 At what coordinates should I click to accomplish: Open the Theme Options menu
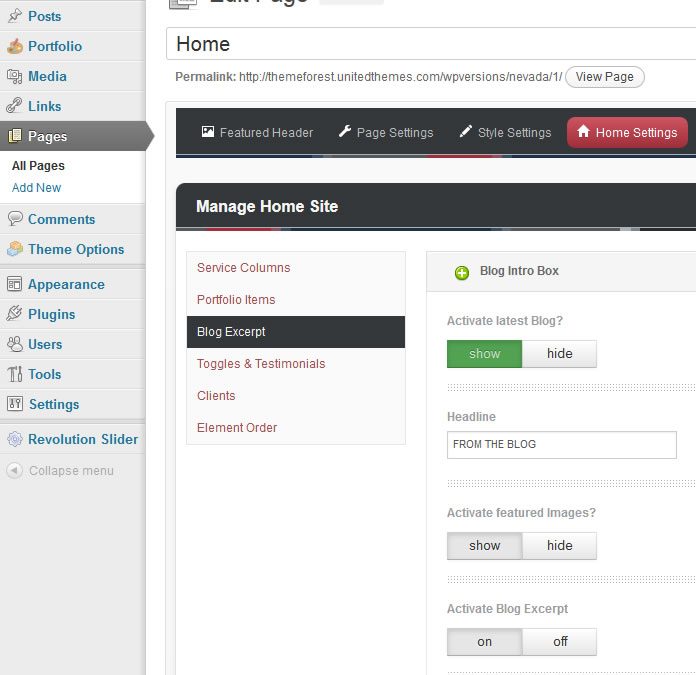pyautogui.click(x=75, y=249)
